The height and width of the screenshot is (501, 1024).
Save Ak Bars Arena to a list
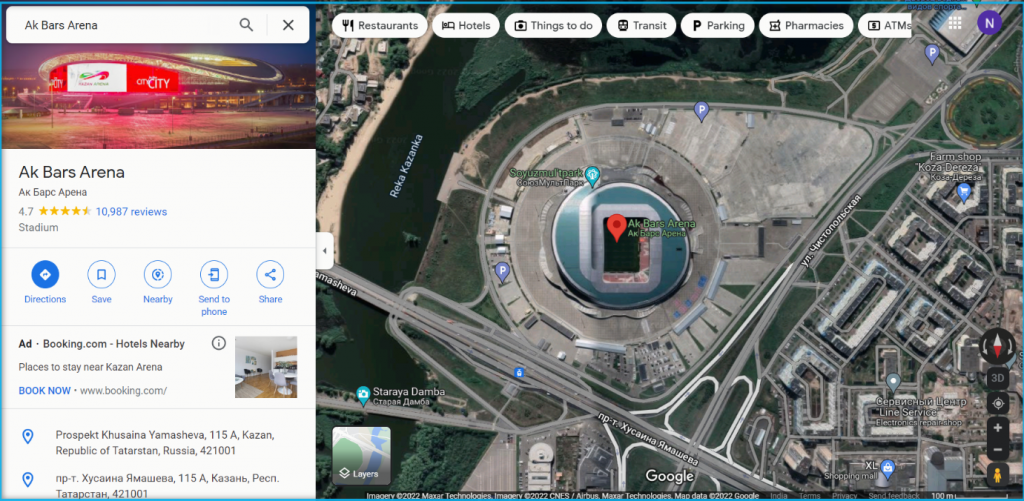coord(101,274)
